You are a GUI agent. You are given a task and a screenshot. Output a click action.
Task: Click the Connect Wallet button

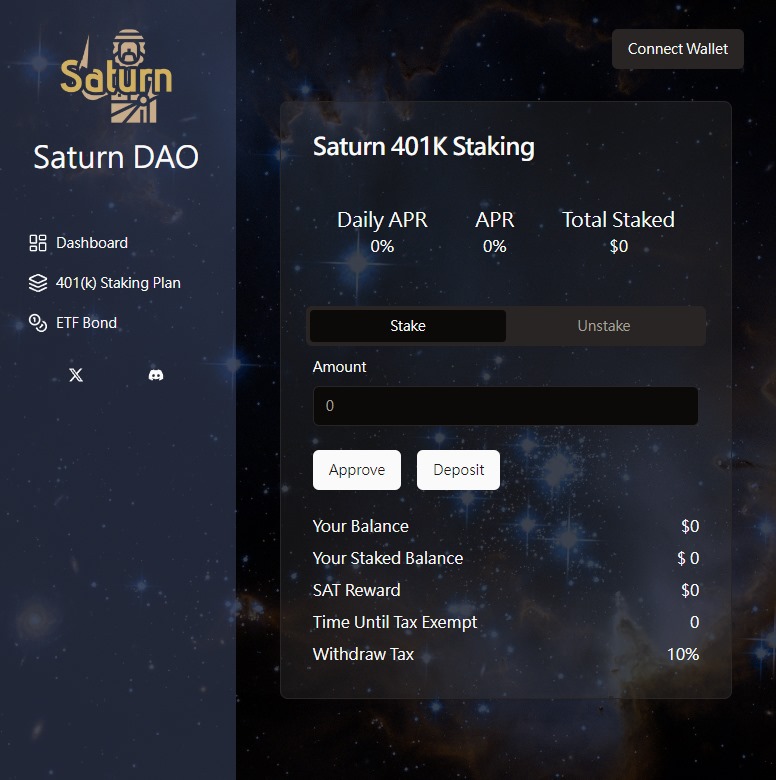pyautogui.click(x=678, y=49)
